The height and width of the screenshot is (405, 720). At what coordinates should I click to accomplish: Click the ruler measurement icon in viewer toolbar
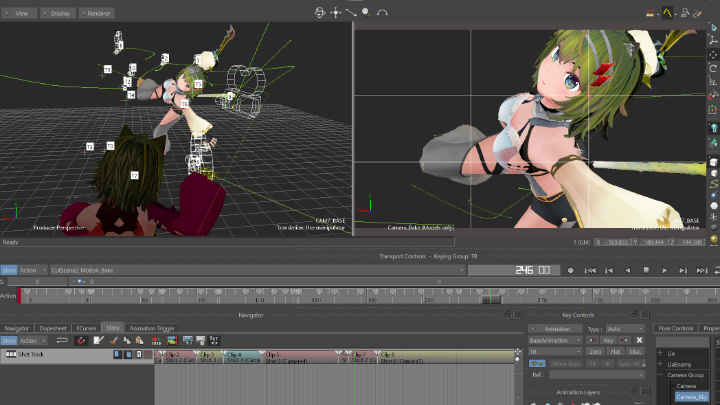tap(650, 13)
